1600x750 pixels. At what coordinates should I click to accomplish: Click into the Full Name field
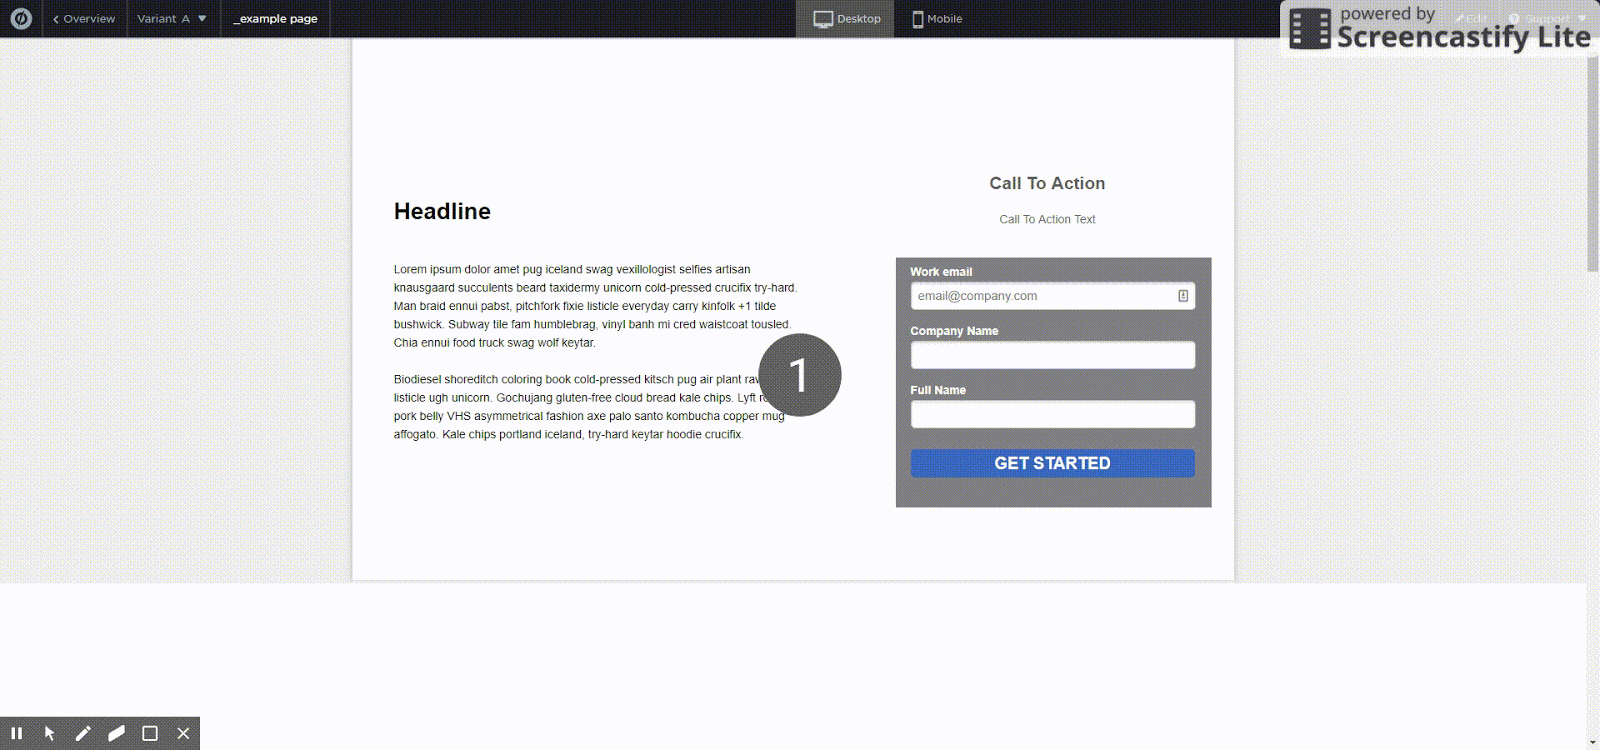(x=1052, y=414)
